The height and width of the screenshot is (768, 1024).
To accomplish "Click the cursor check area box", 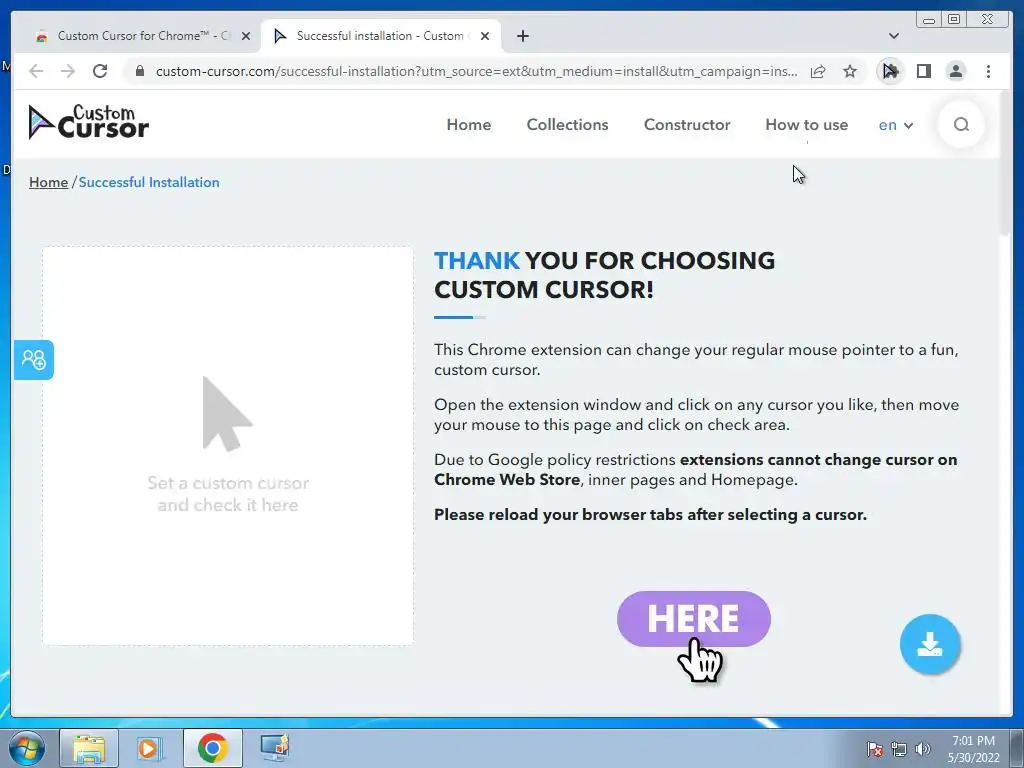I will (x=228, y=446).
